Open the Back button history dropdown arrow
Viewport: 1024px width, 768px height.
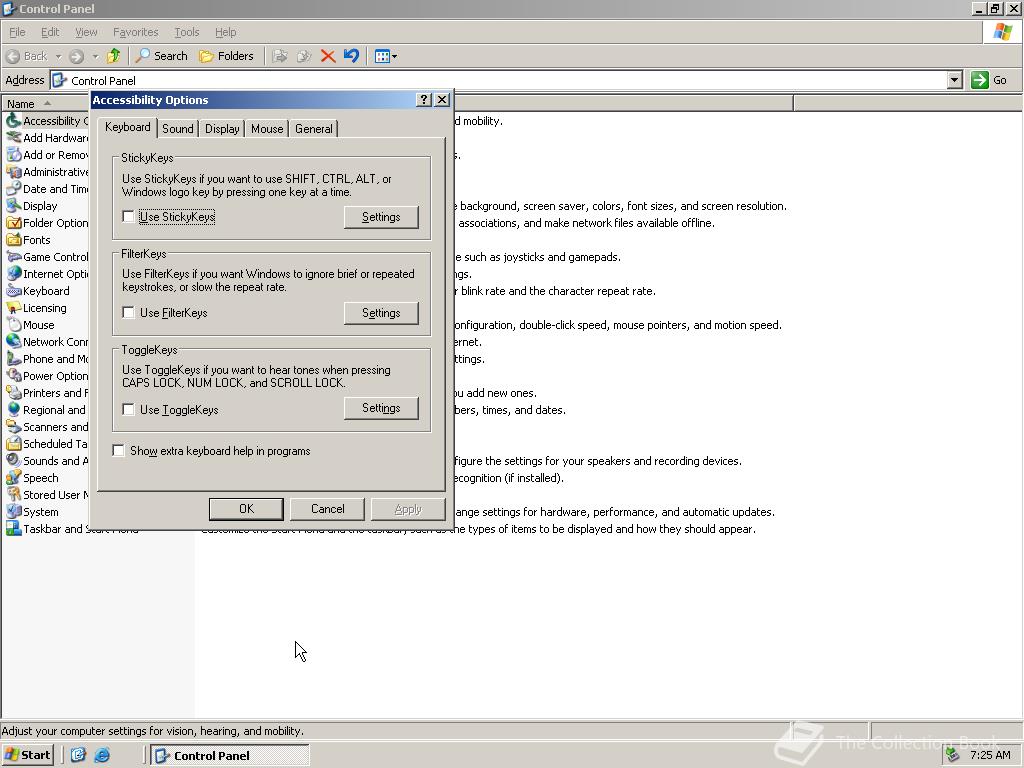coord(58,56)
